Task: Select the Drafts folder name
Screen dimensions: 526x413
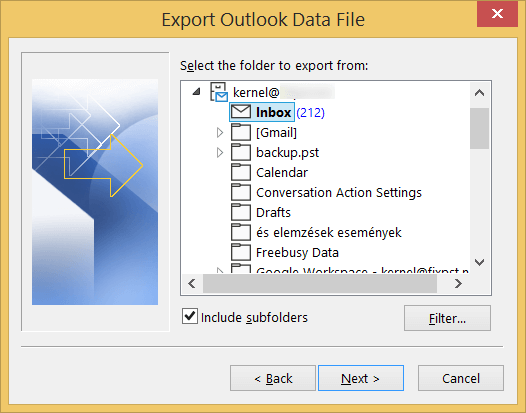Action: pos(273,212)
